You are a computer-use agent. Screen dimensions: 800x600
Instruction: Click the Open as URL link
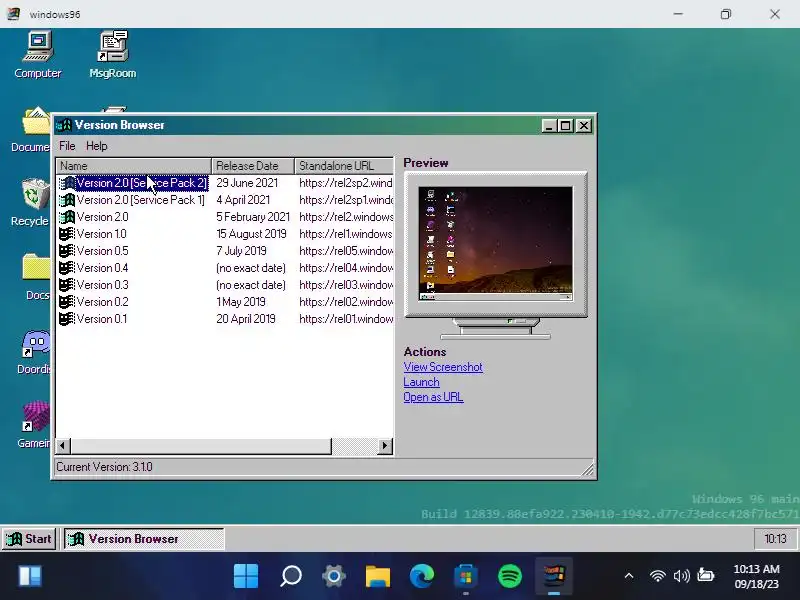pos(433,397)
